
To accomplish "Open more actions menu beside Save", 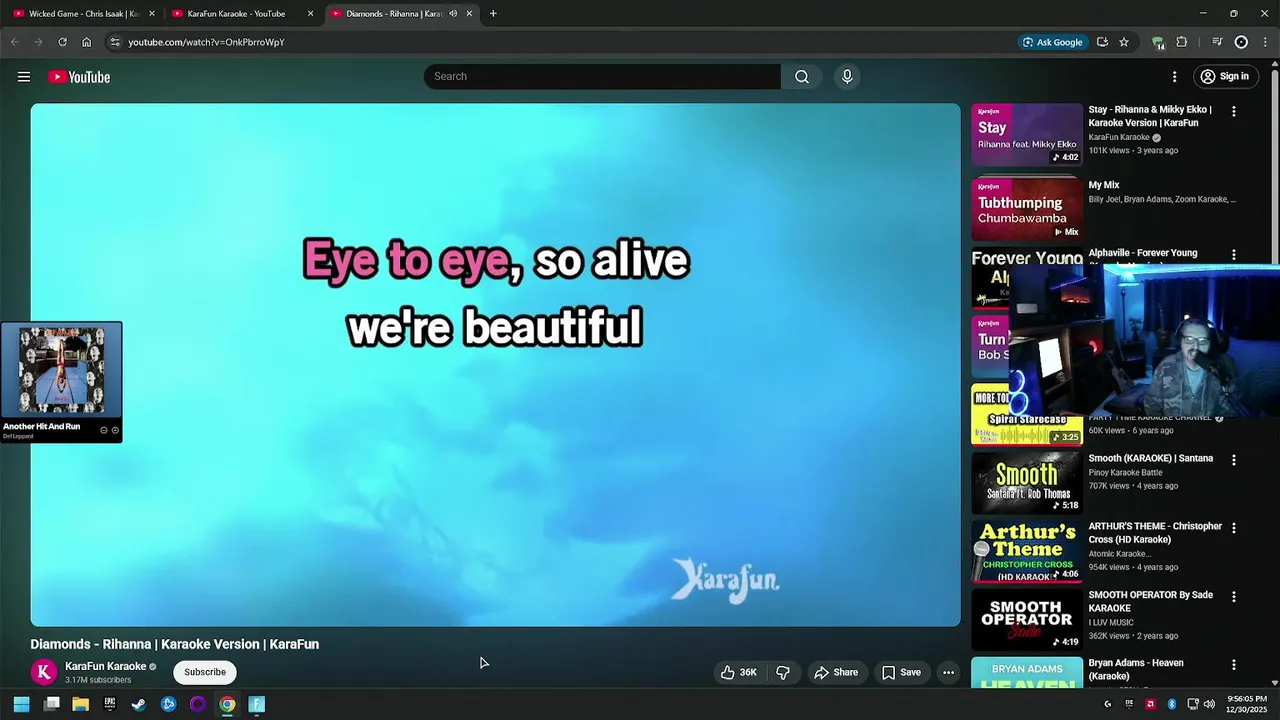I will pyautogui.click(x=949, y=672).
